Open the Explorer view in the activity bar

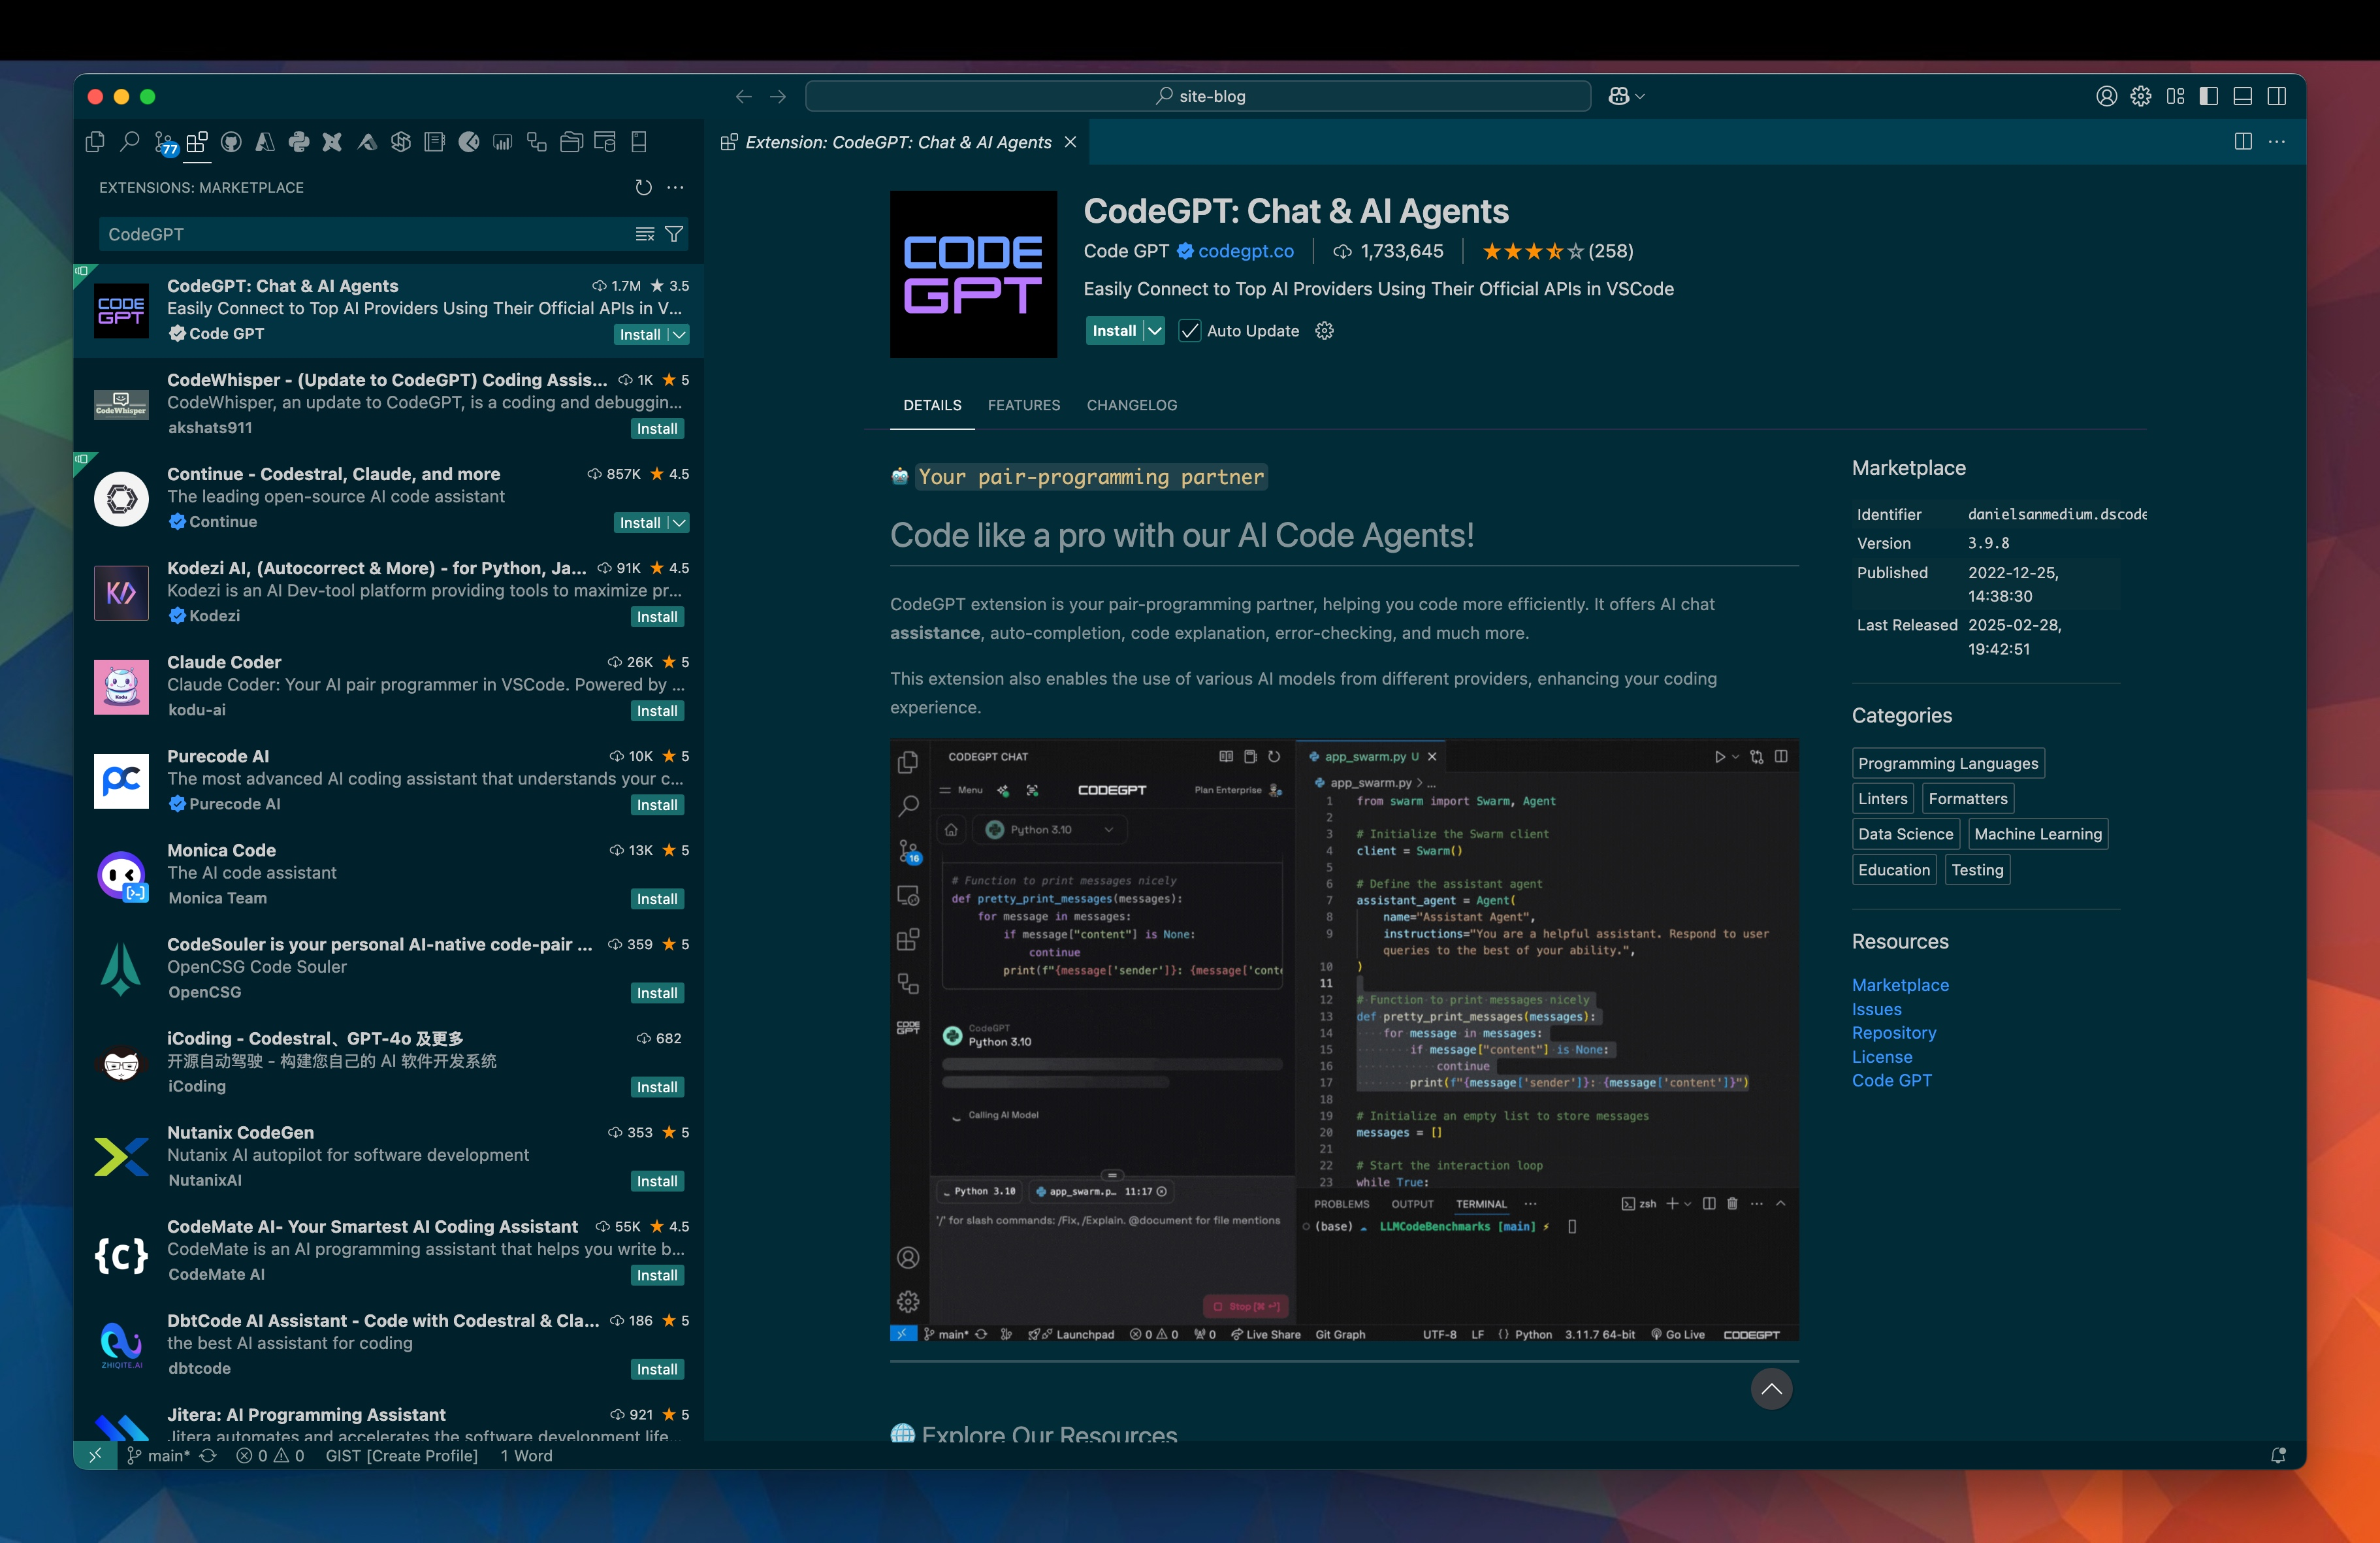[x=95, y=142]
